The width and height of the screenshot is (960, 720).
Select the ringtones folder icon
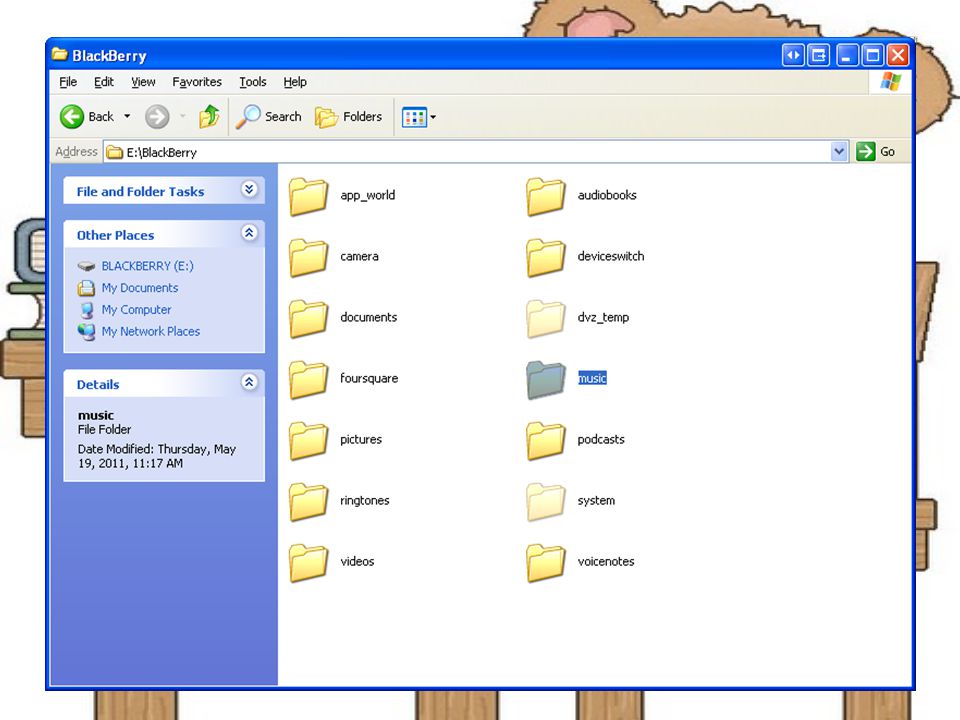click(309, 501)
